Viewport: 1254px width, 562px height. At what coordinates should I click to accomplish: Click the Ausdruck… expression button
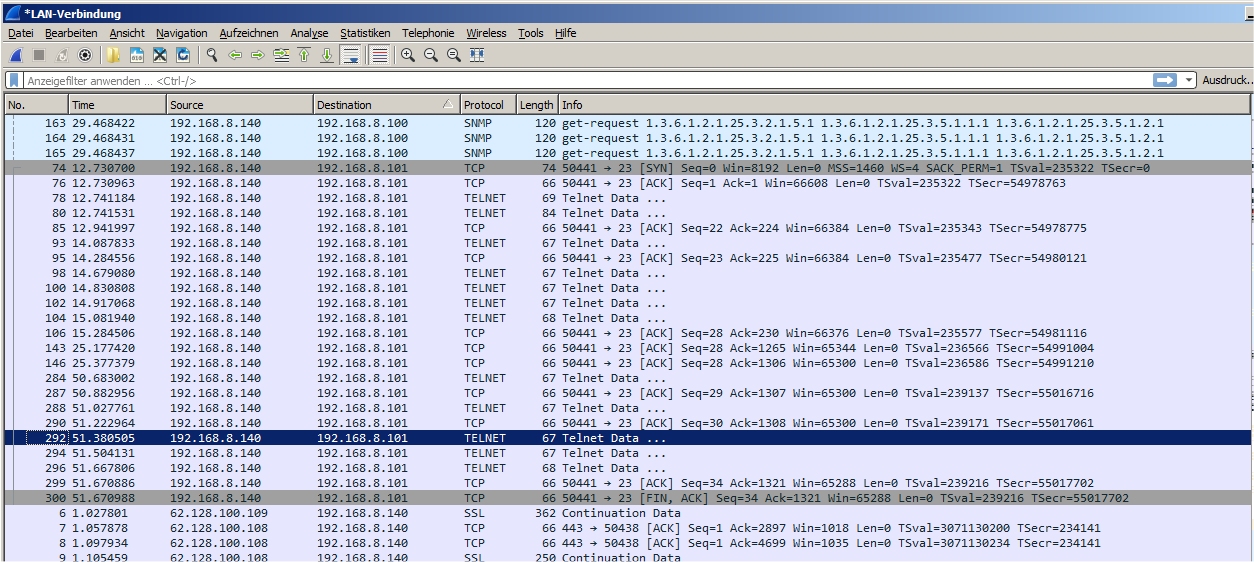(1227, 80)
